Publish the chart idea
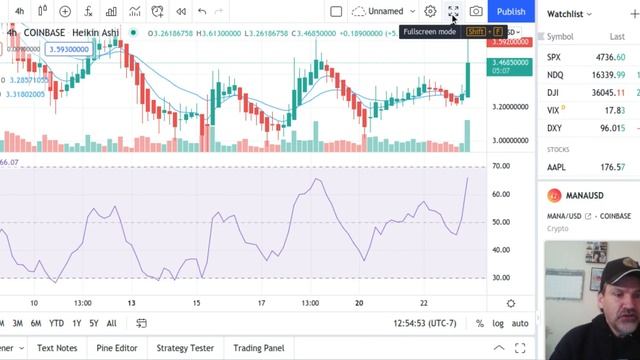The width and height of the screenshot is (640, 360). [x=511, y=11]
